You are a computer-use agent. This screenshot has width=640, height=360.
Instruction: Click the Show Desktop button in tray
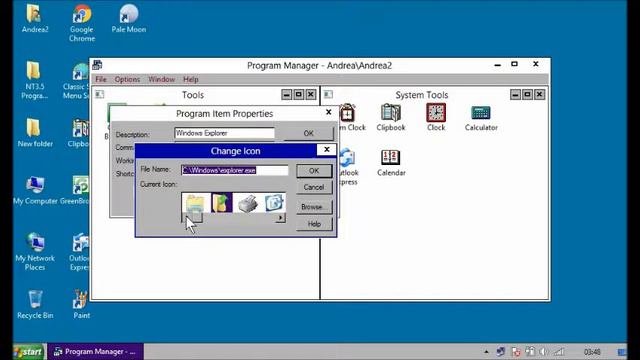pyautogui.click(x=622, y=352)
